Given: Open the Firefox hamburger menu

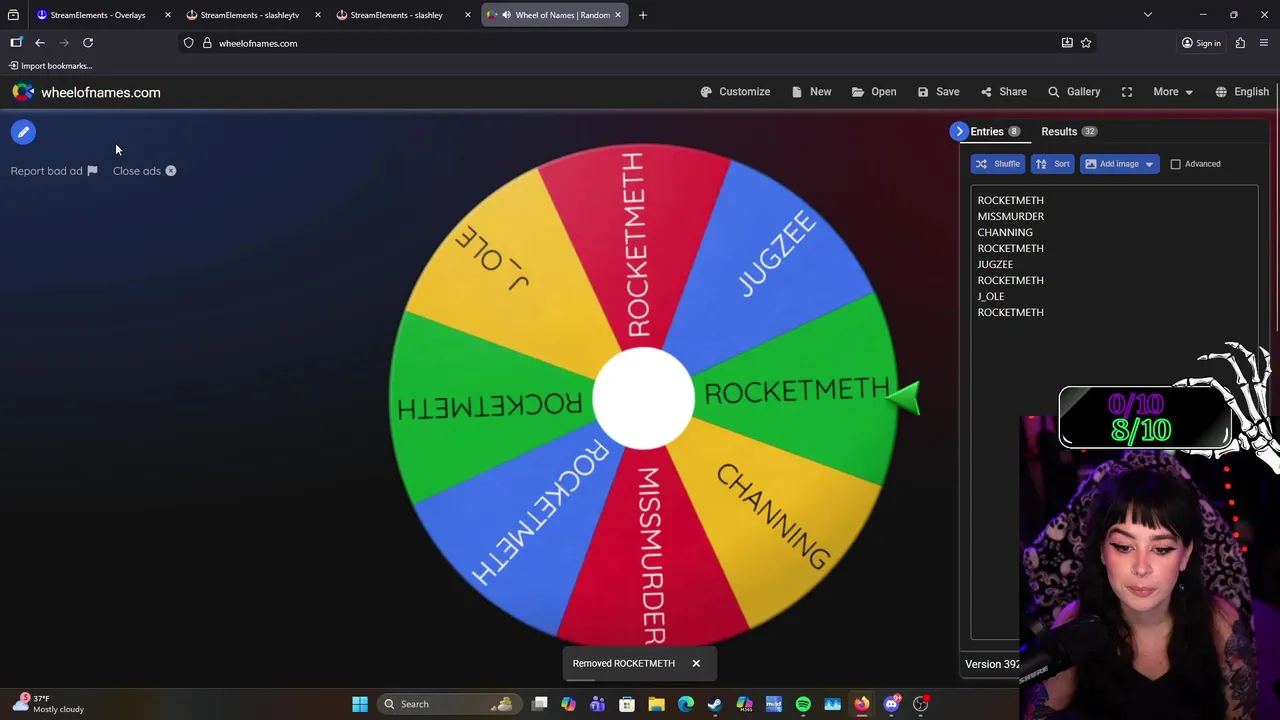Looking at the screenshot, I should pos(1264,43).
